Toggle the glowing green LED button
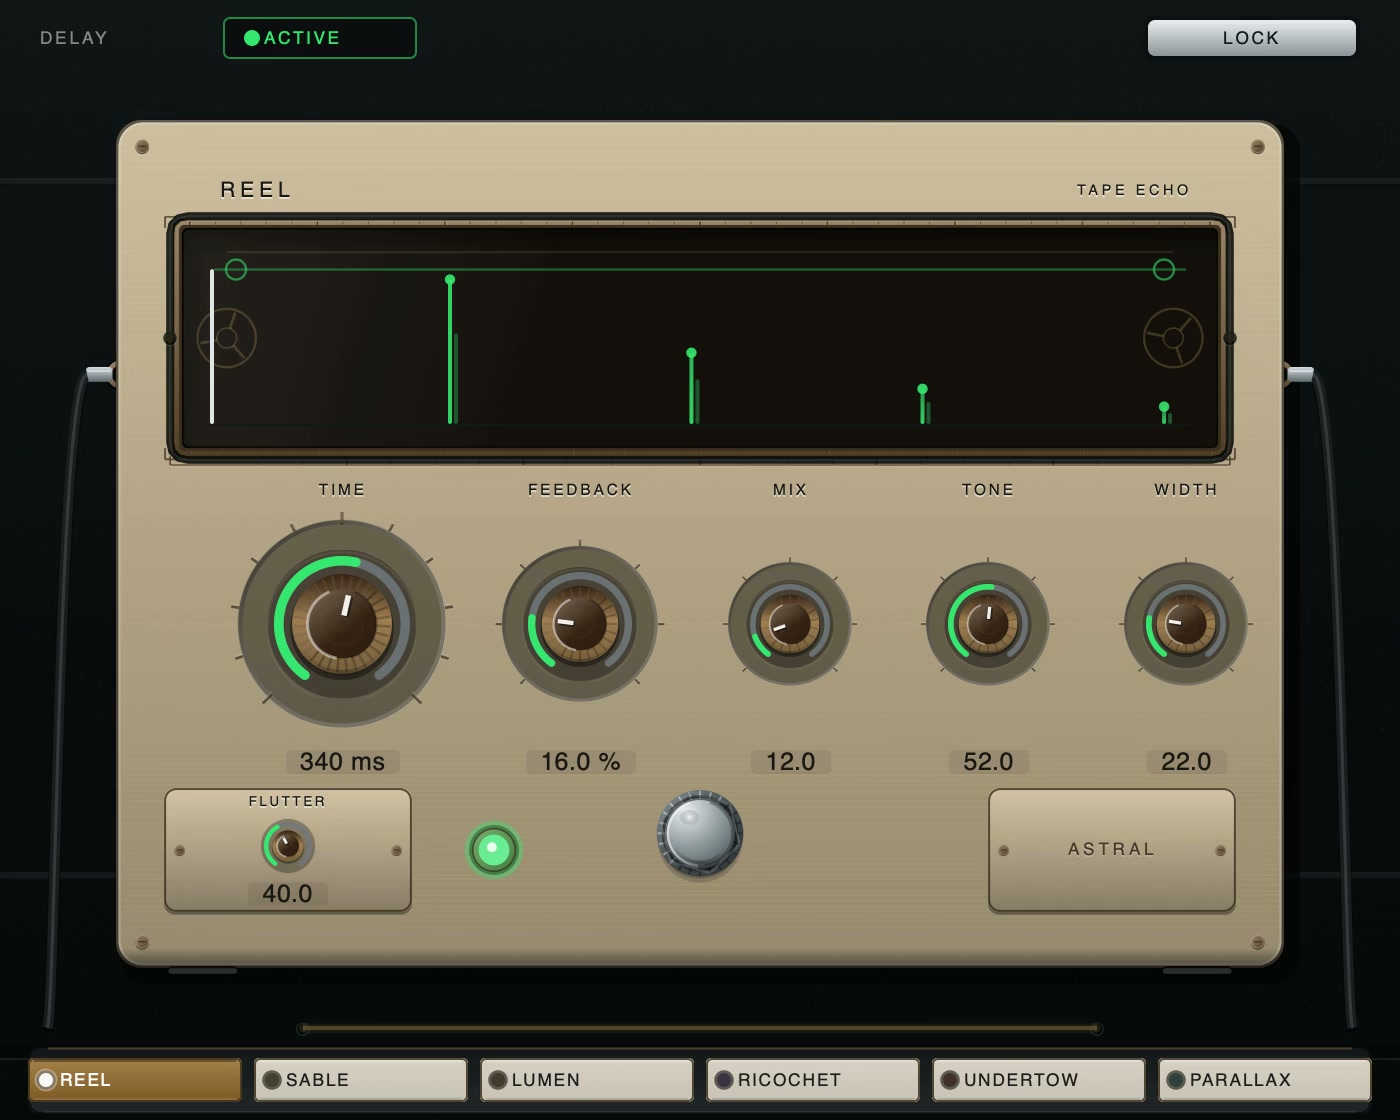Image resolution: width=1400 pixels, height=1120 pixels. coord(493,850)
